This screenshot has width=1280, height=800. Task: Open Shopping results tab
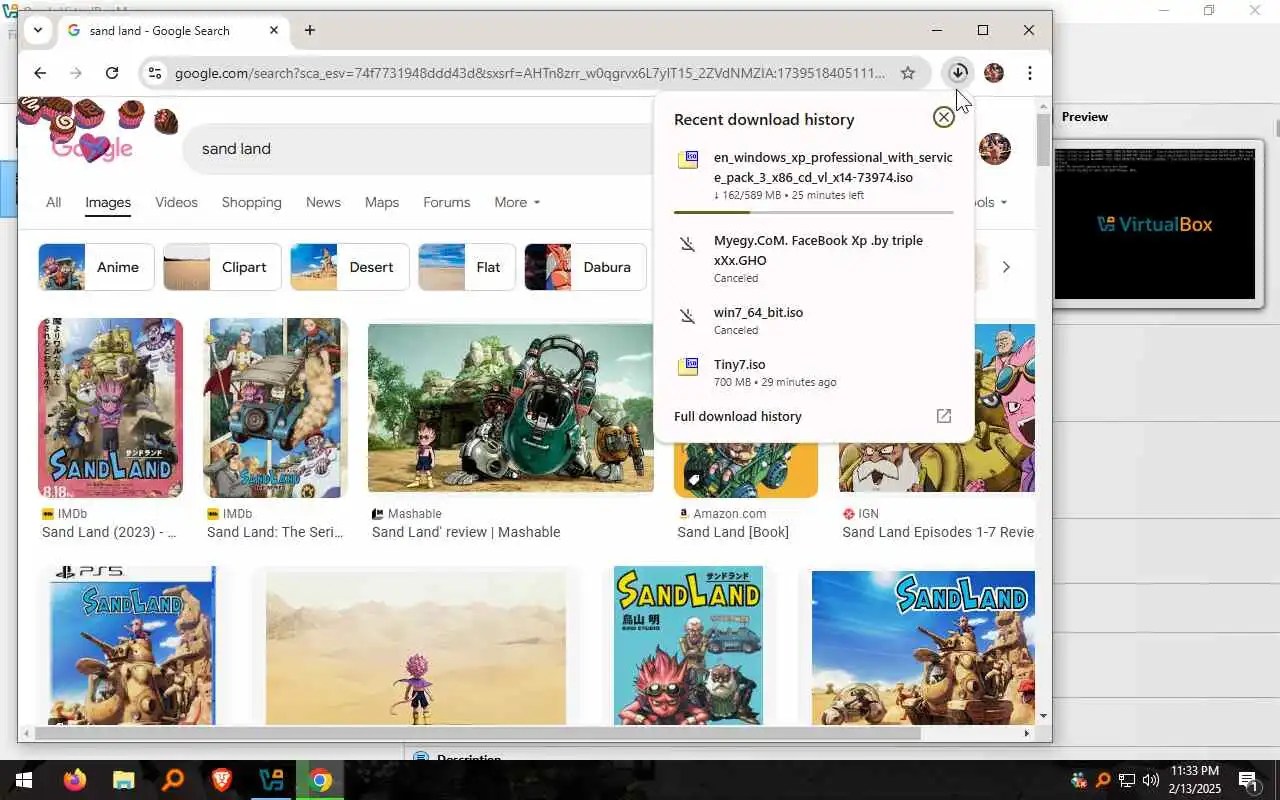point(251,202)
